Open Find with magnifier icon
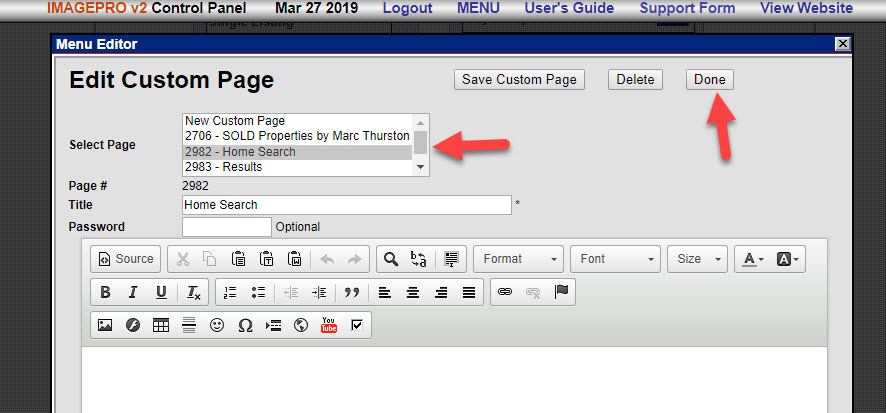This screenshot has height=413, width=886. [390, 259]
